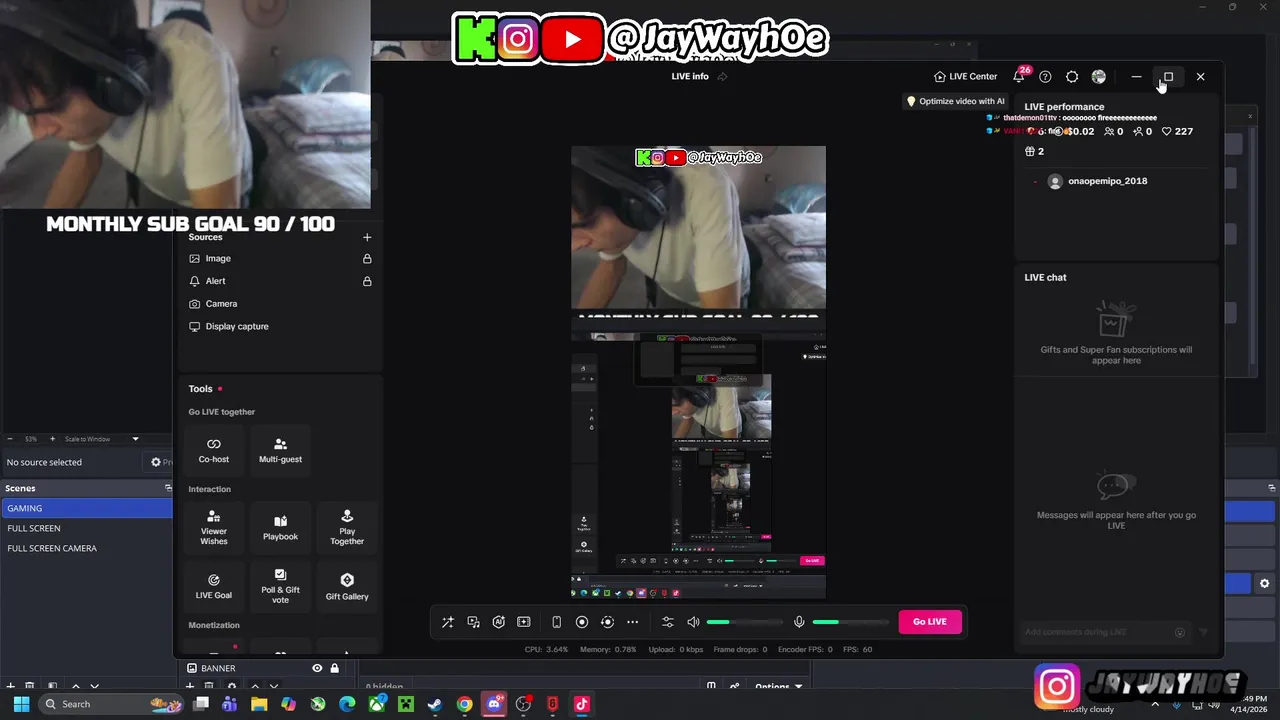This screenshot has width=1280, height=720.
Task: Open the audio mixer settings icon
Action: click(668, 622)
